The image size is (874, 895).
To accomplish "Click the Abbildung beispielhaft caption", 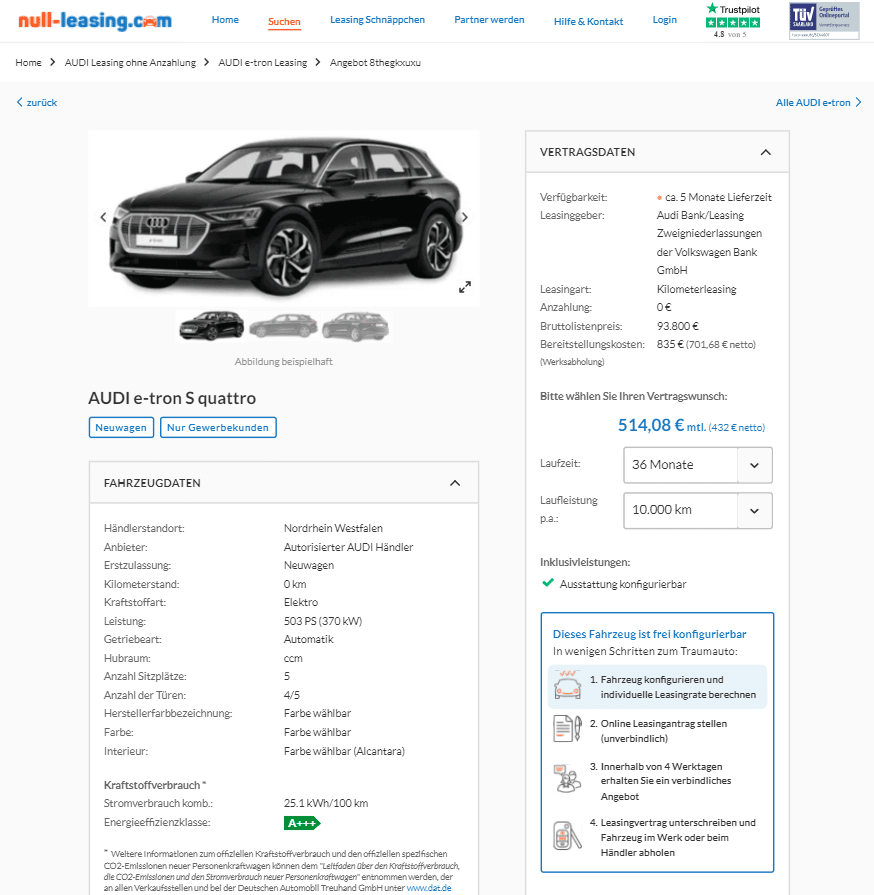I will (284, 361).
